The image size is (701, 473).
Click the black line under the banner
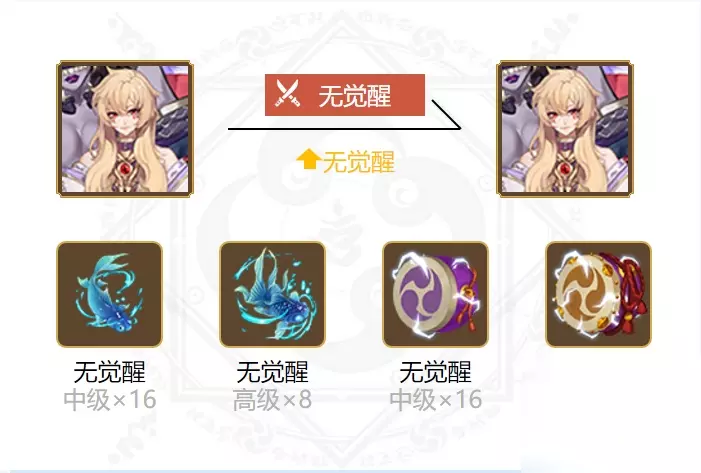(x=344, y=128)
